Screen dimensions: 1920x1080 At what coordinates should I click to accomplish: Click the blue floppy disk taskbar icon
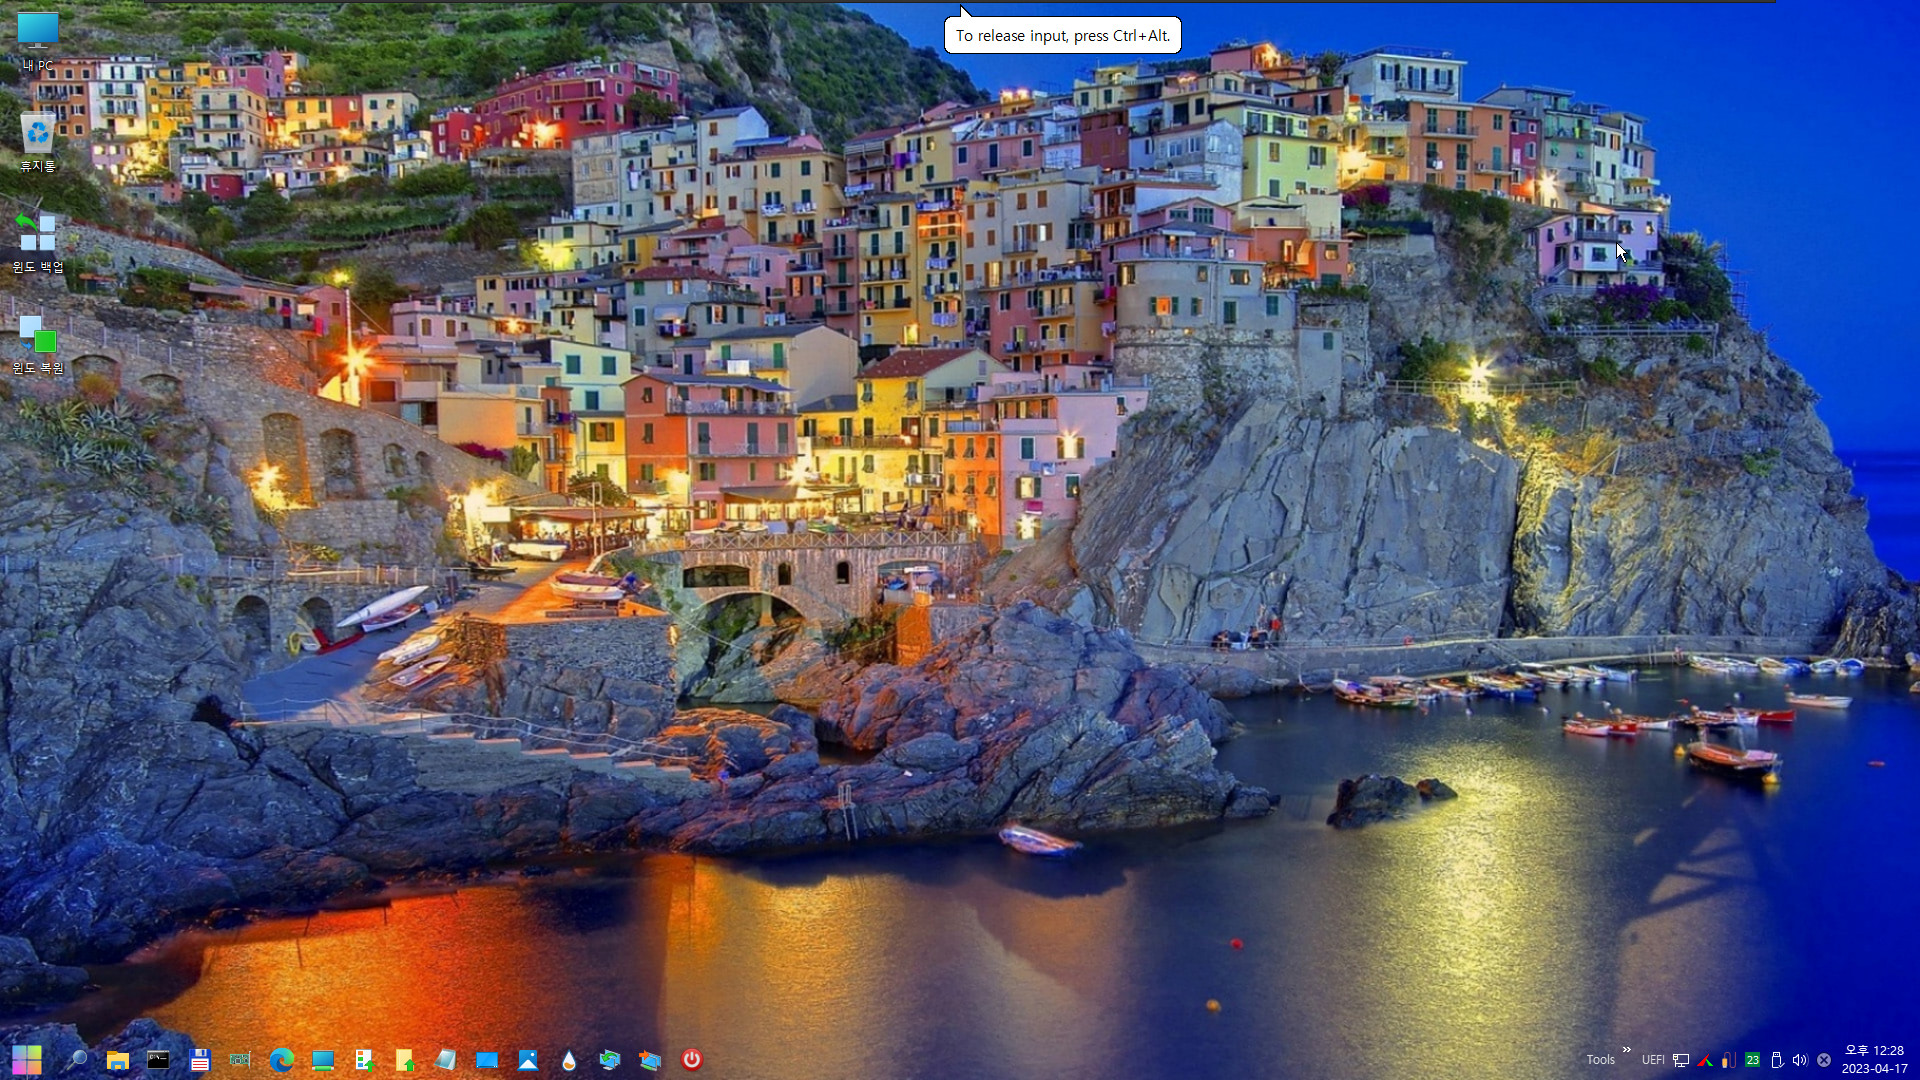pos(200,1060)
